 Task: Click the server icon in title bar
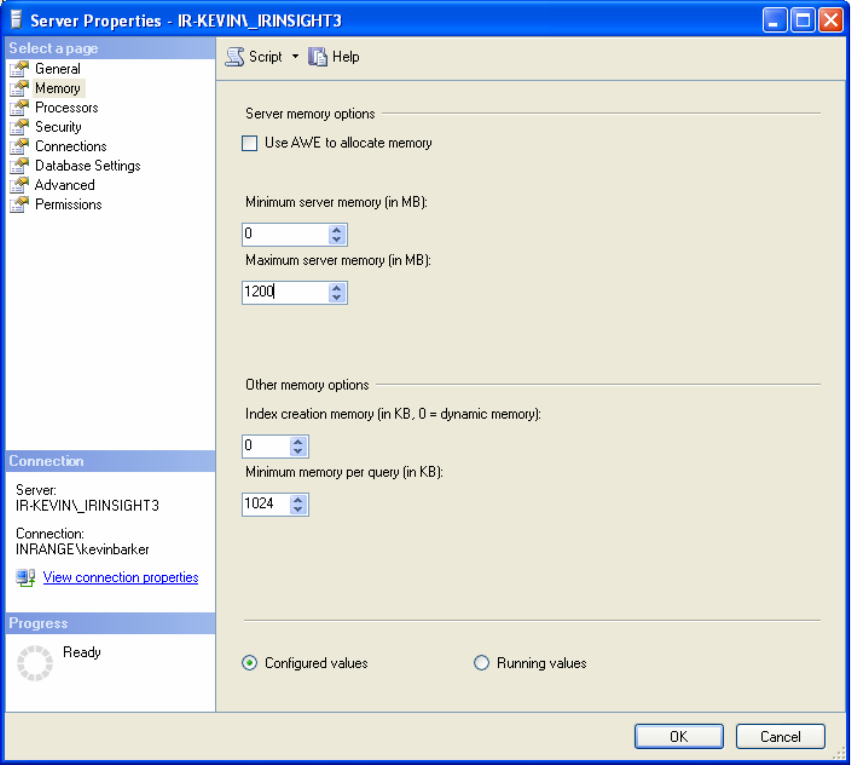[16, 20]
